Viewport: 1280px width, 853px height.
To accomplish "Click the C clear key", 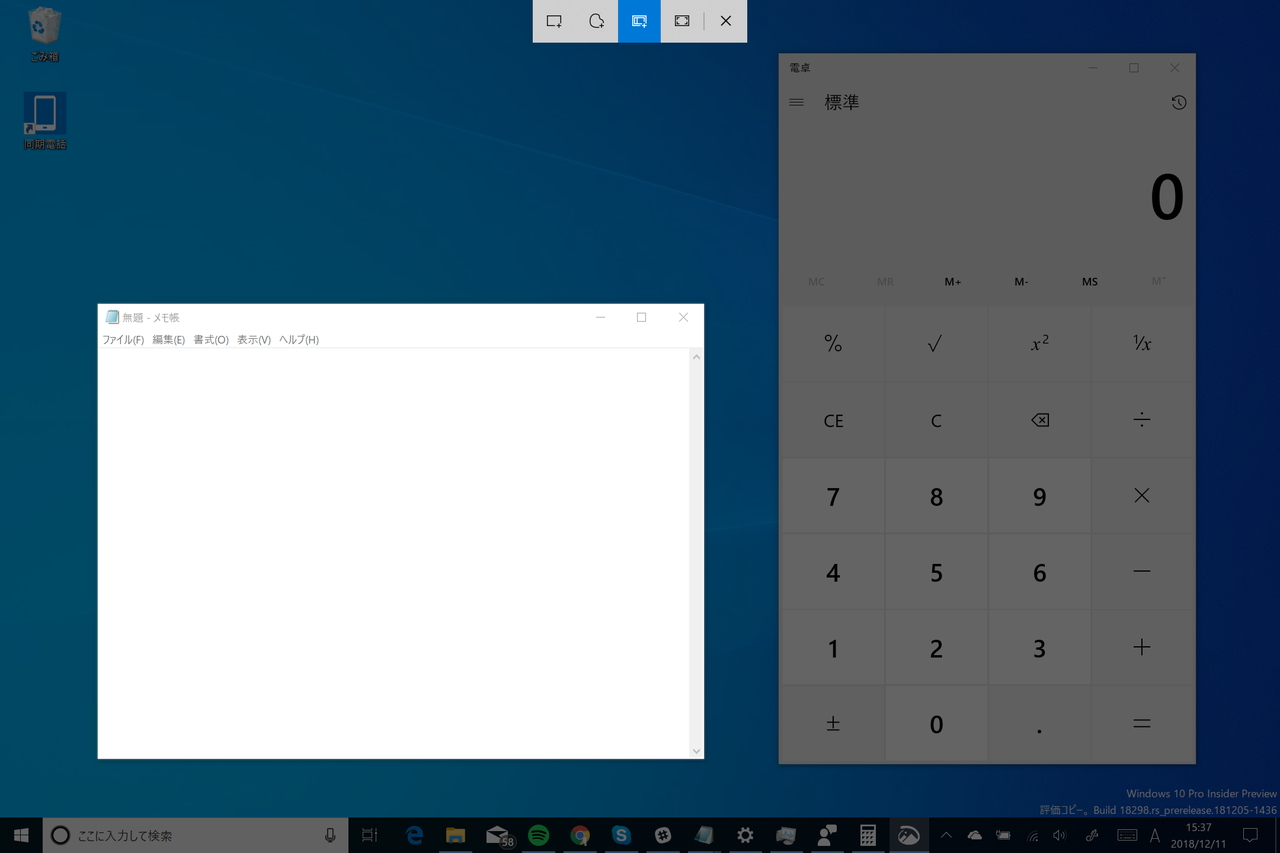I will click(x=935, y=420).
